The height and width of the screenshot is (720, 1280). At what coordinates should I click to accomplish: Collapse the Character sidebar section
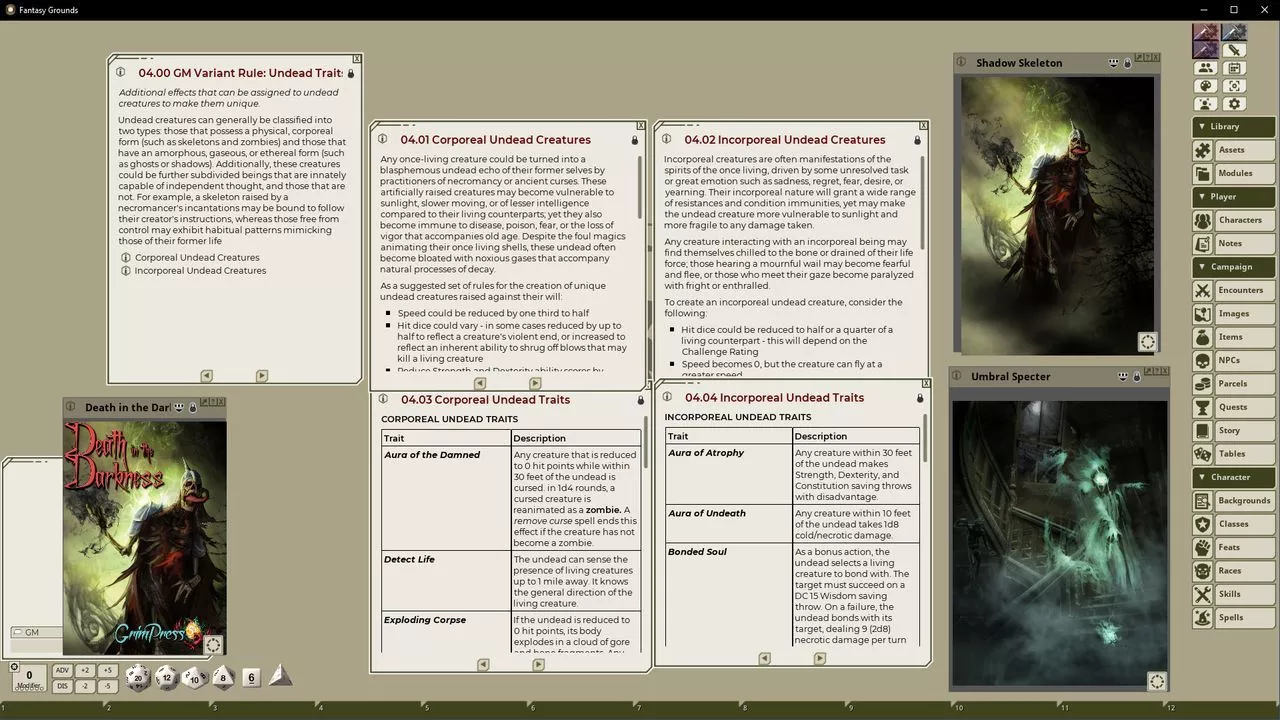pyautogui.click(x=1233, y=477)
